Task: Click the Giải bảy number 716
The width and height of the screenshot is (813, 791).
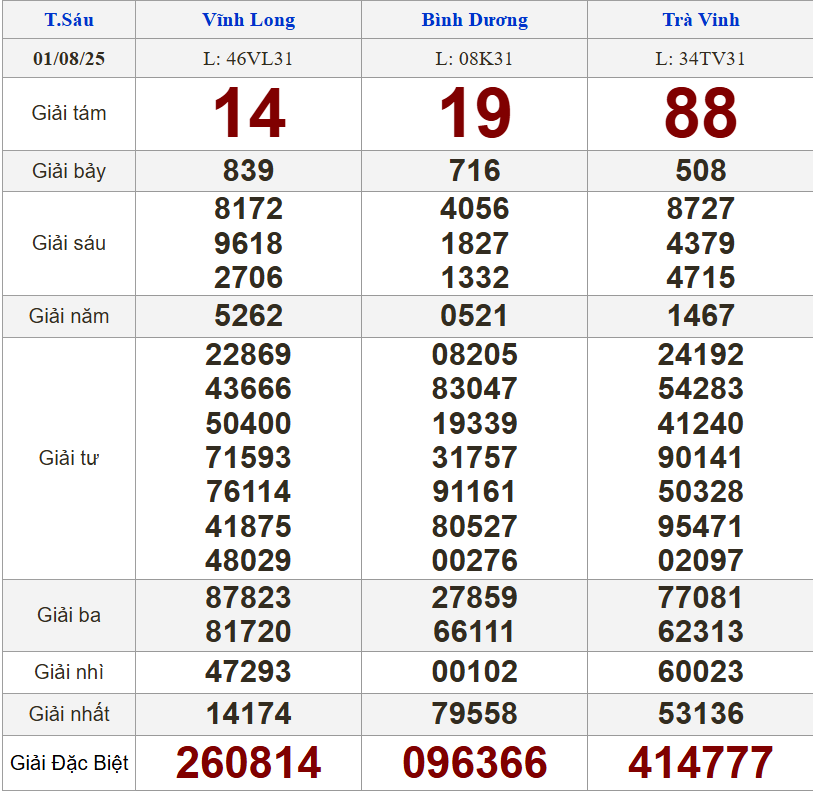Action: pos(474,170)
